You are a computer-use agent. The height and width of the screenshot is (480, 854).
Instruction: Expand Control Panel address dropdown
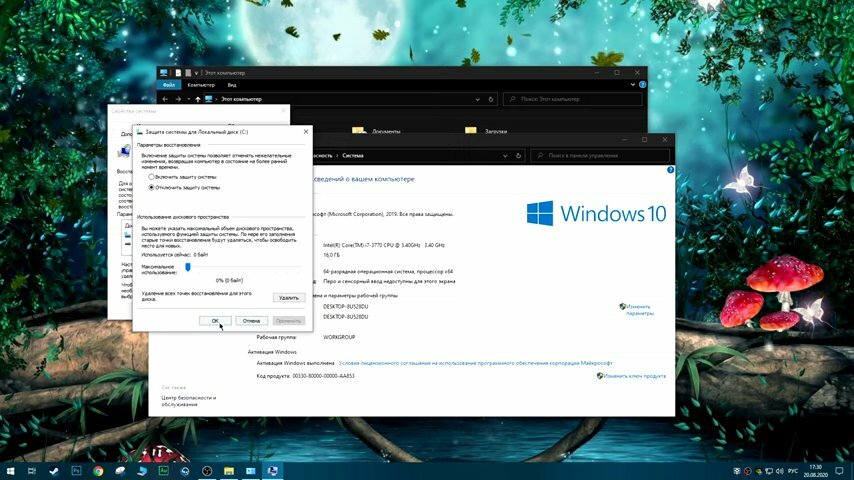[x=505, y=156]
